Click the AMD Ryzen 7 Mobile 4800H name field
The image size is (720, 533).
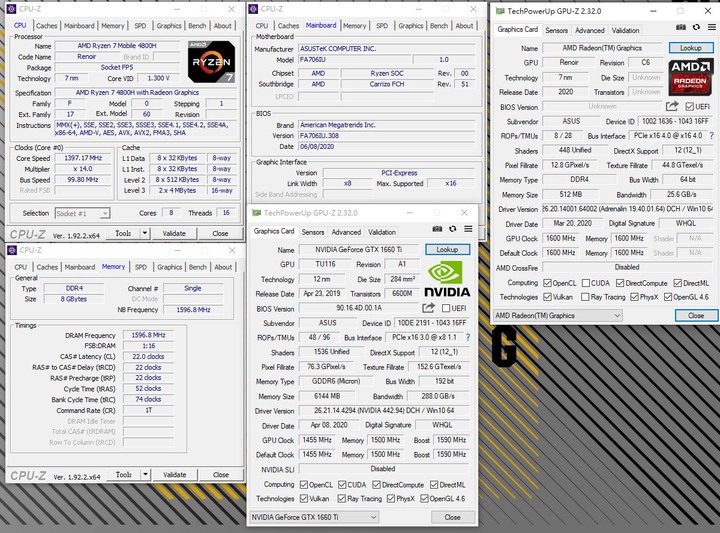click(x=117, y=46)
